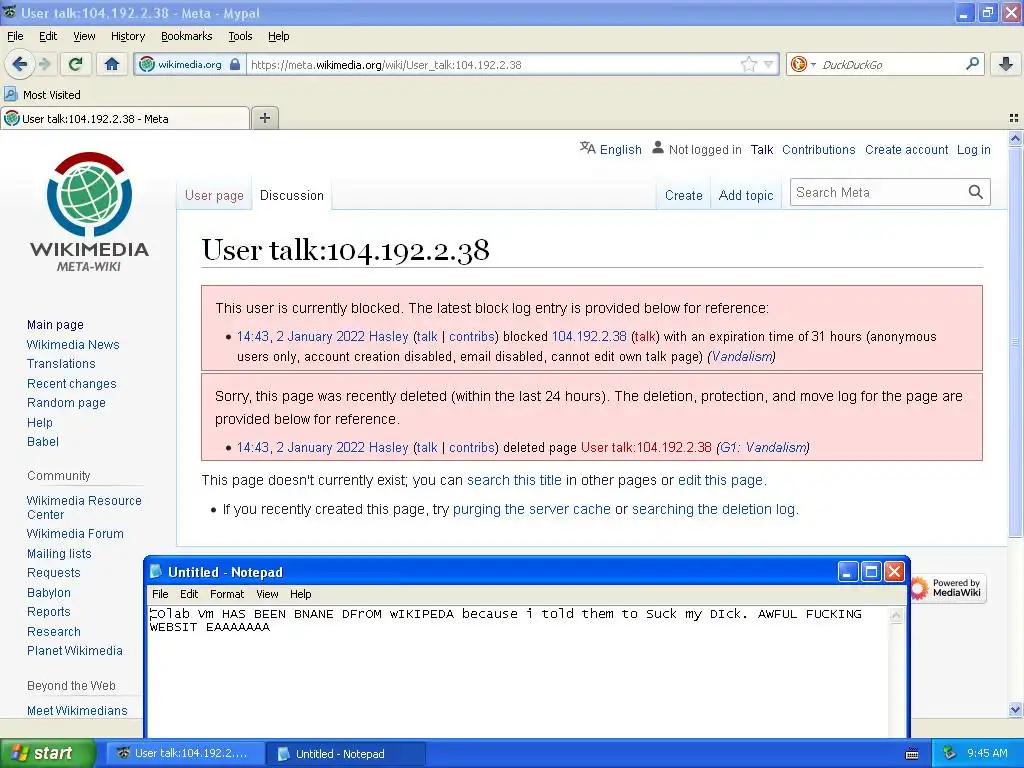Open the browser Bookmarks menu

pyautogui.click(x=187, y=36)
